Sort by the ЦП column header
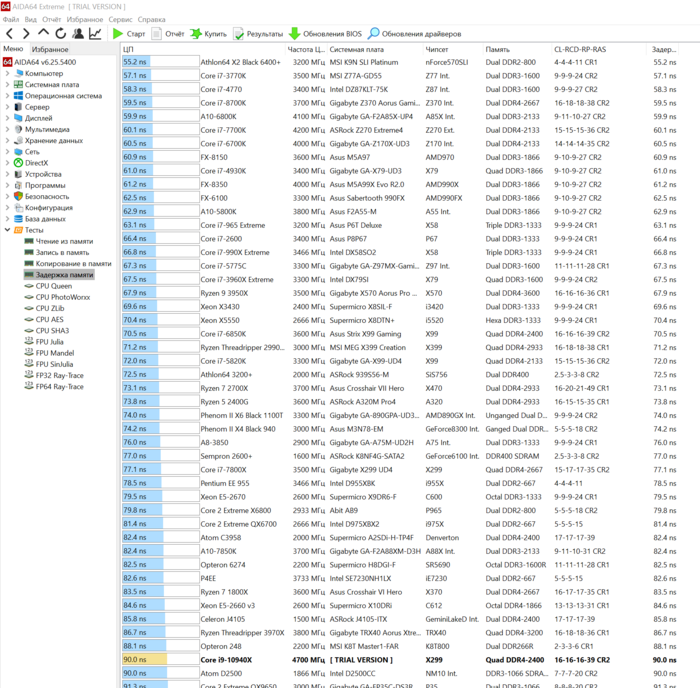The width and height of the screenshot is (700, 688). pos(203,49)
